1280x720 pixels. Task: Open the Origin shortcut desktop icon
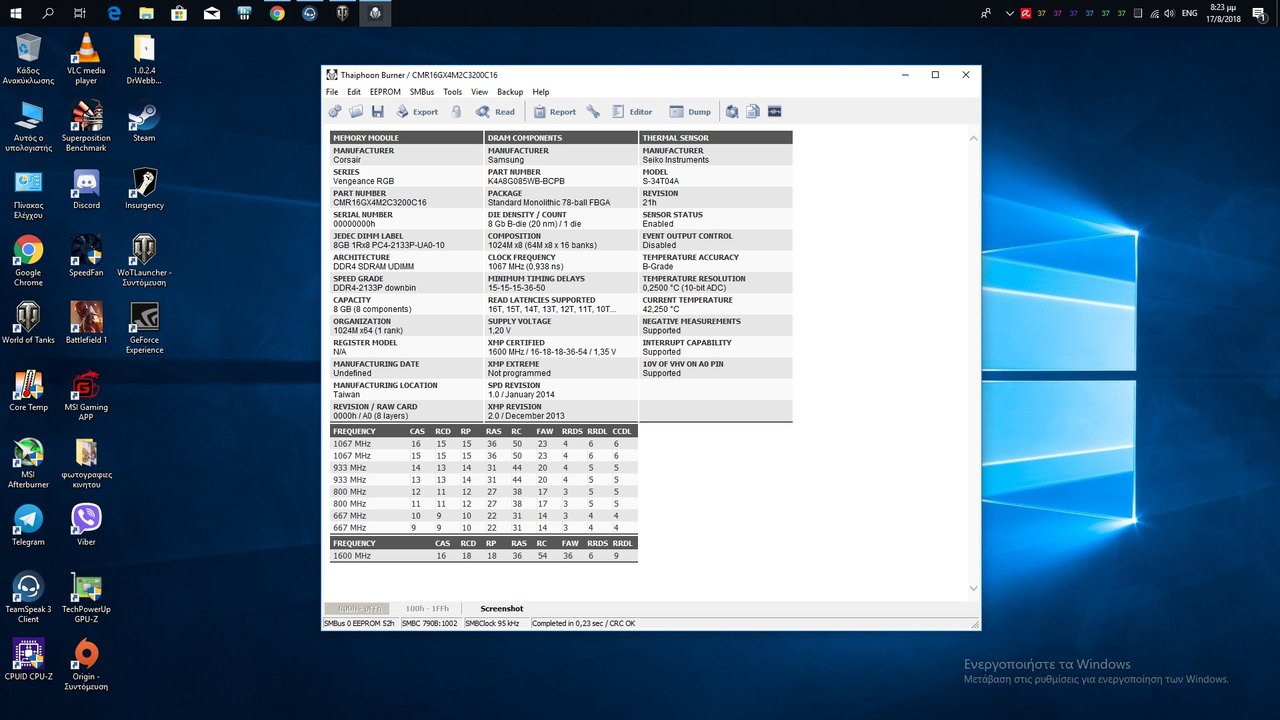click(86, 666)
